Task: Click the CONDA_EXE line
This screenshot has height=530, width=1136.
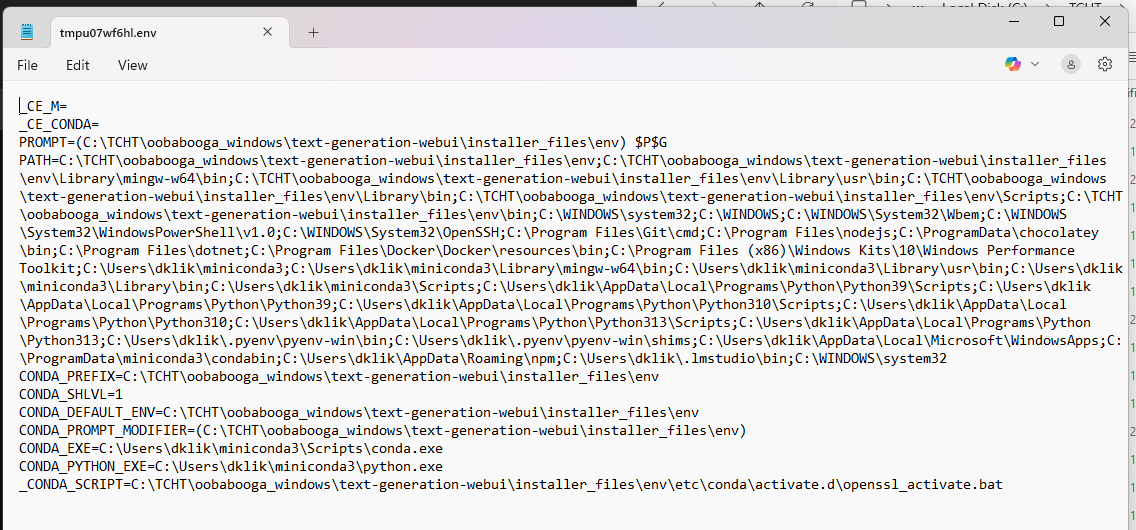Action: pyautogui.click(x=231, y=449)
